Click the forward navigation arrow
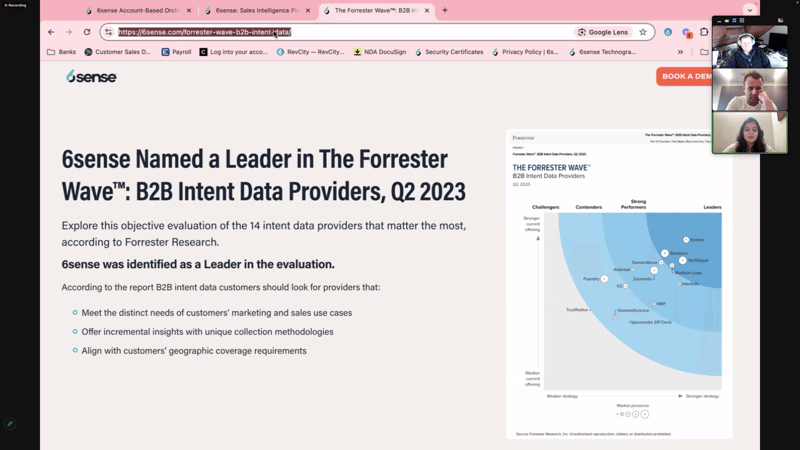This screenshot has width=800, height=450. click(69, 32)
